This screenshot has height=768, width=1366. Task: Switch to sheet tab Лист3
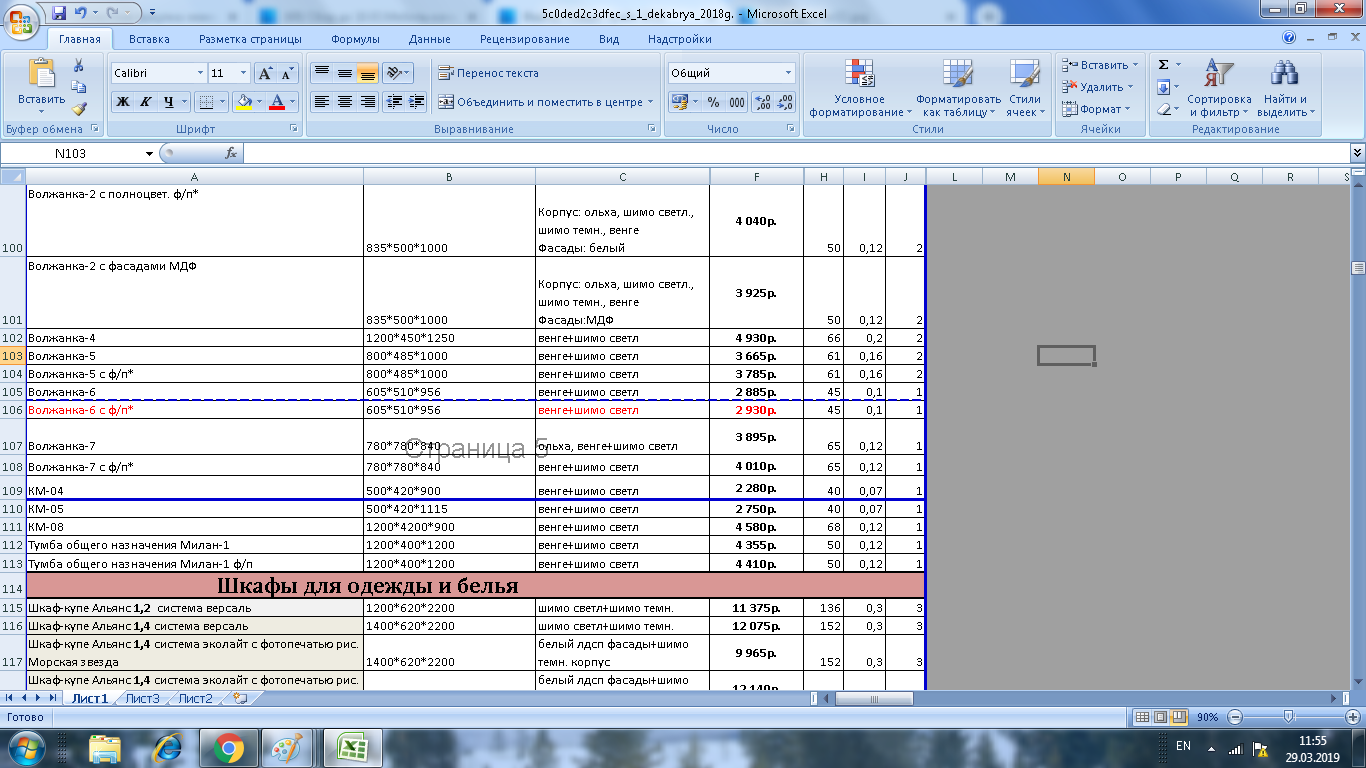point(142,699)
